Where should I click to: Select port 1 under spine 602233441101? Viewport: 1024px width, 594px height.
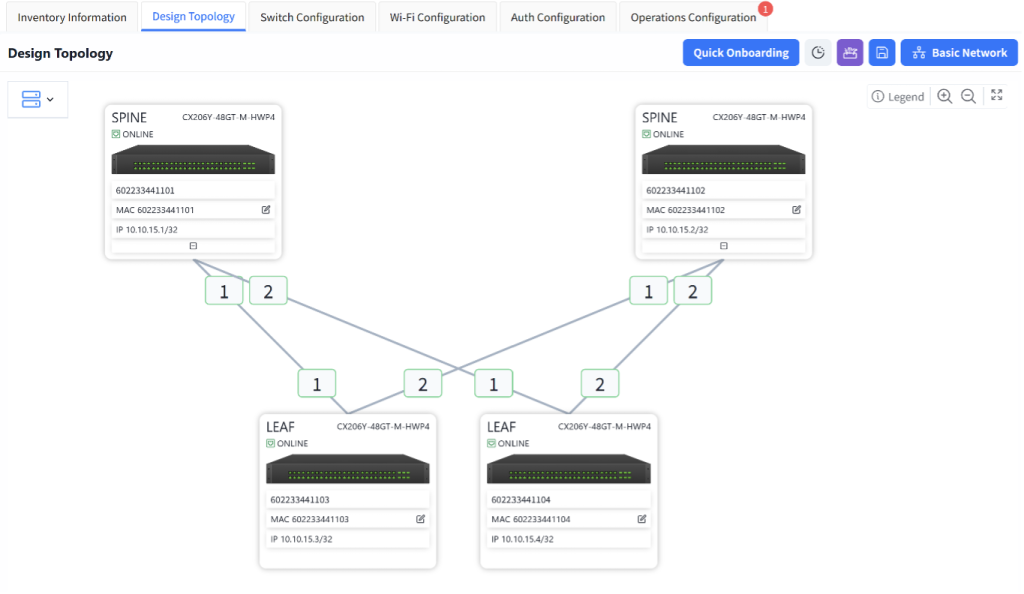(x=224, y=290)
